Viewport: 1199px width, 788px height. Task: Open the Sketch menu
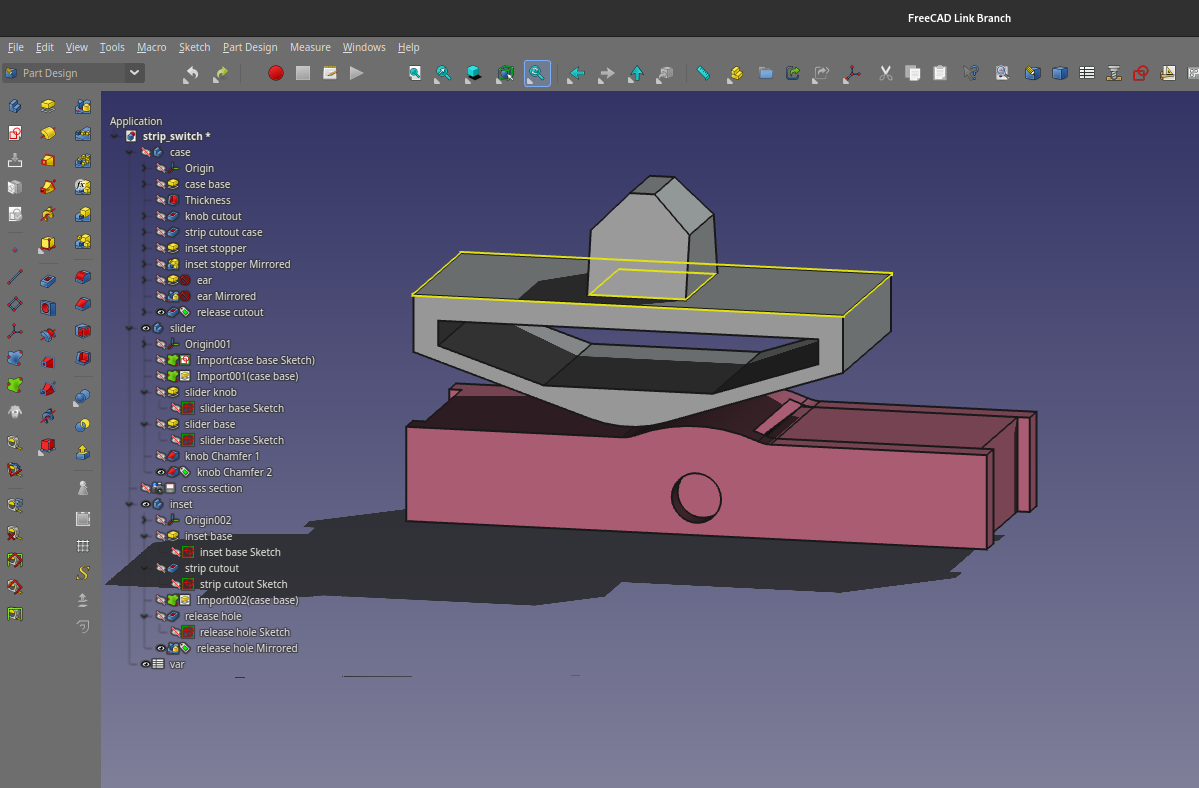click(194, 47)
